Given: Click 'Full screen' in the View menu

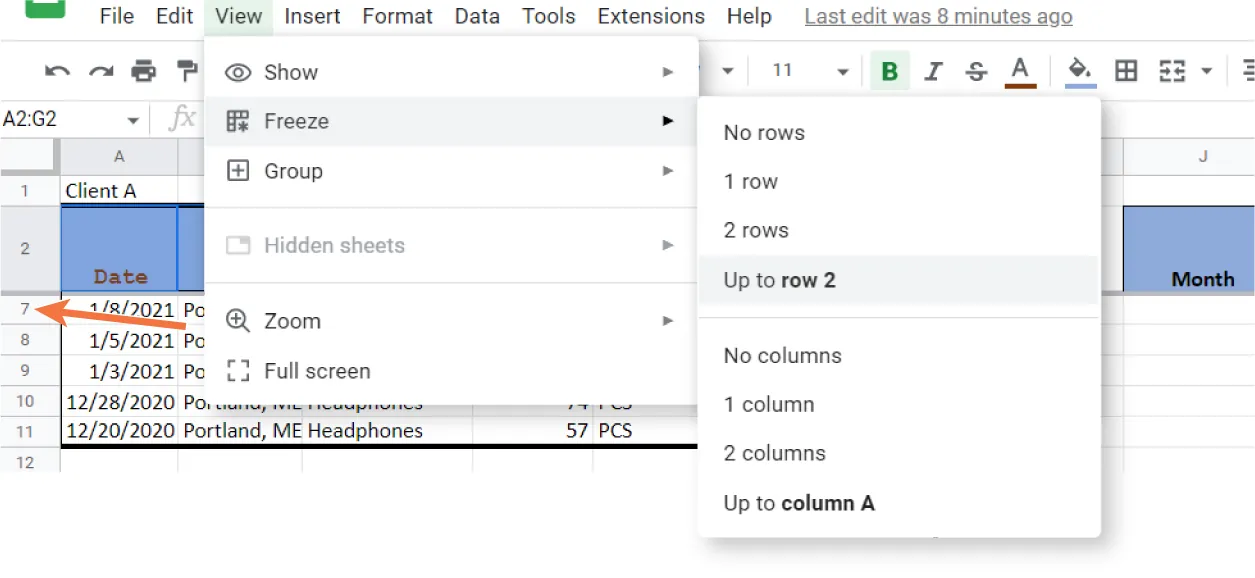Looking at the screenshot, I should point(320,370).
